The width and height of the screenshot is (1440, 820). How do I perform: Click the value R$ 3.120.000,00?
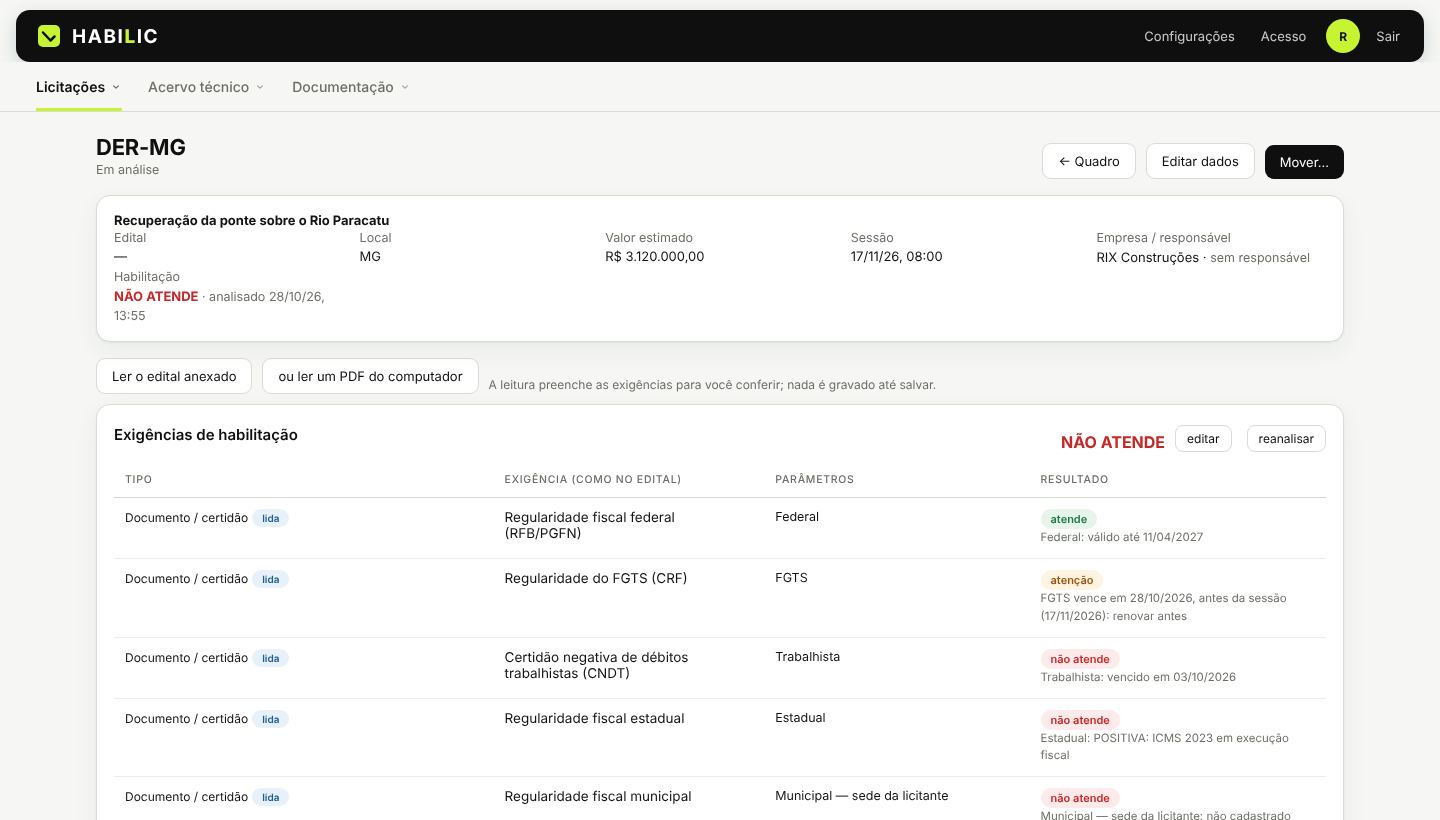coord(654,256)
